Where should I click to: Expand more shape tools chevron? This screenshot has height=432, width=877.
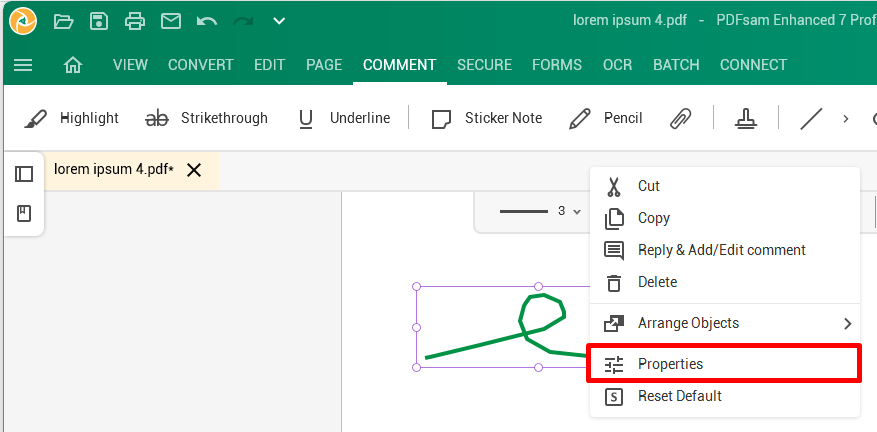click(x=846, y=119)
